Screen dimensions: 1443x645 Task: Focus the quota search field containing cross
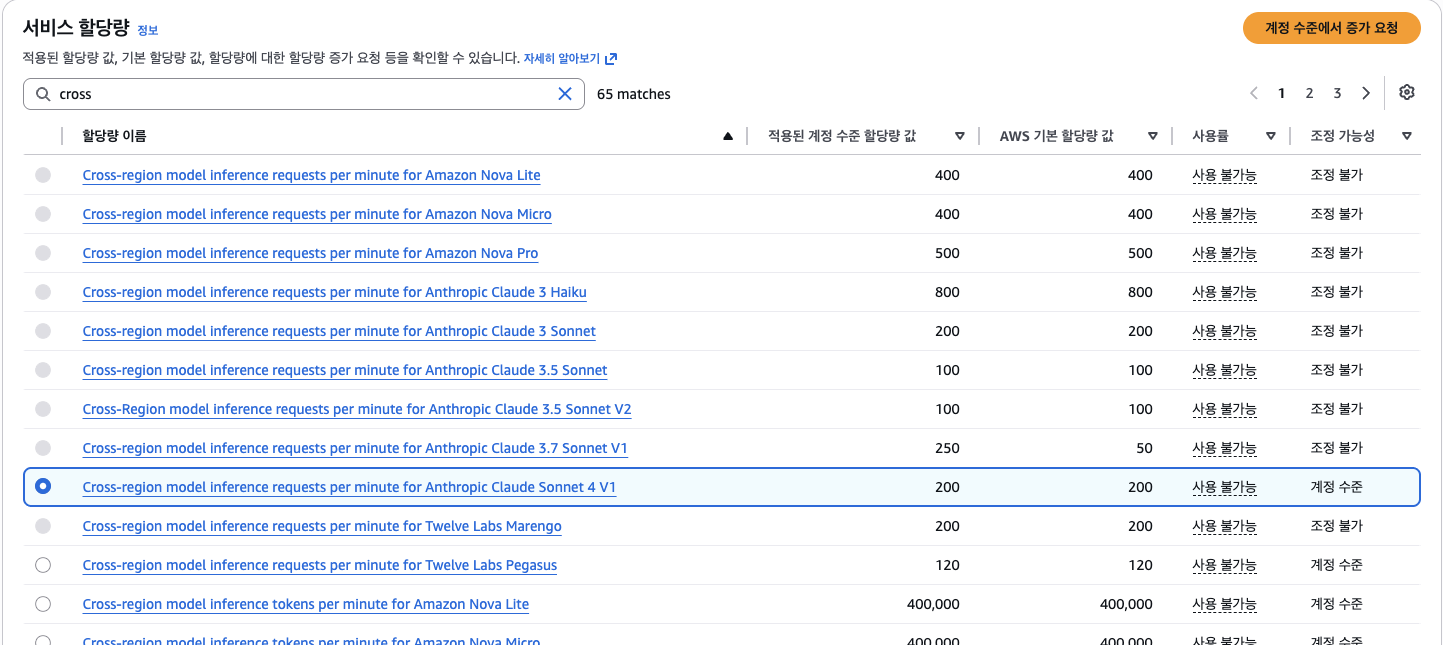click(x=304, y=94)
